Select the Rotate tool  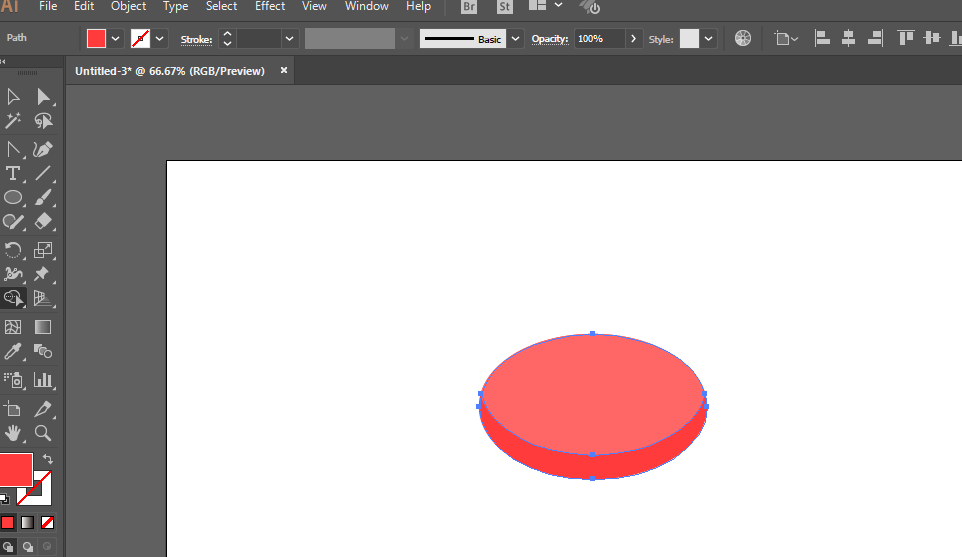pos(13,250)
